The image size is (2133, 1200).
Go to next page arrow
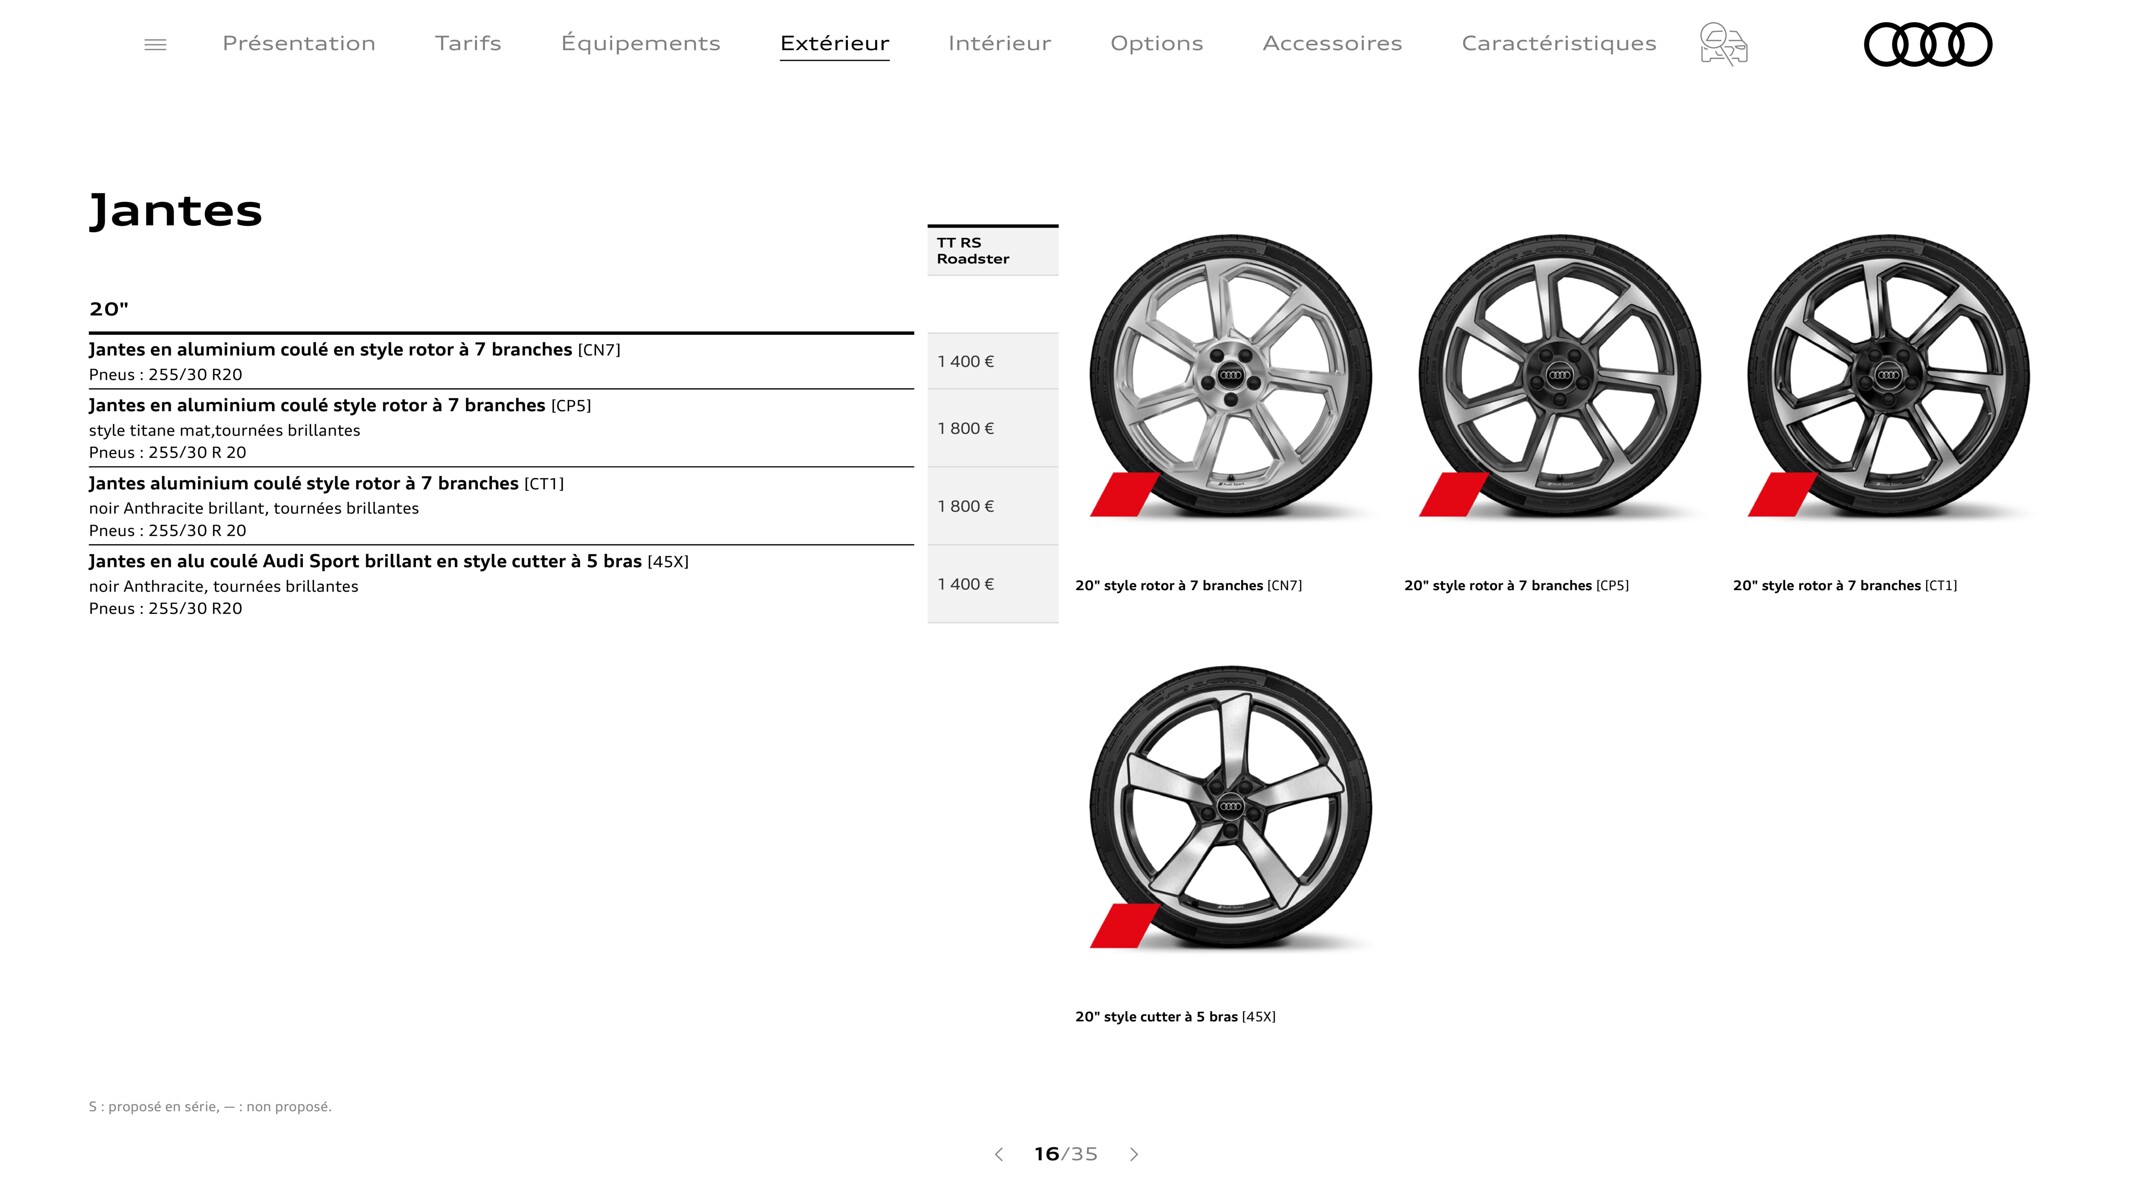click(1134, 1154)
